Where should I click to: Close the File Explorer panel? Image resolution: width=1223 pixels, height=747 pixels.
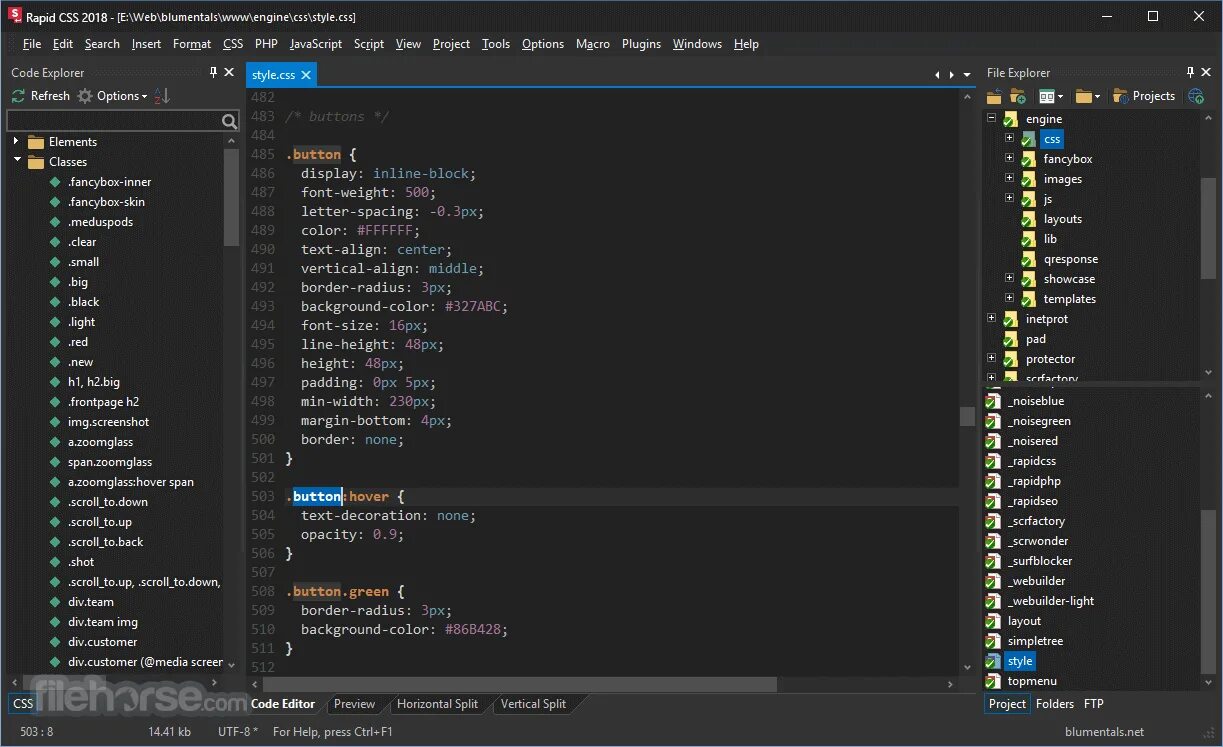coord(1206,72)
